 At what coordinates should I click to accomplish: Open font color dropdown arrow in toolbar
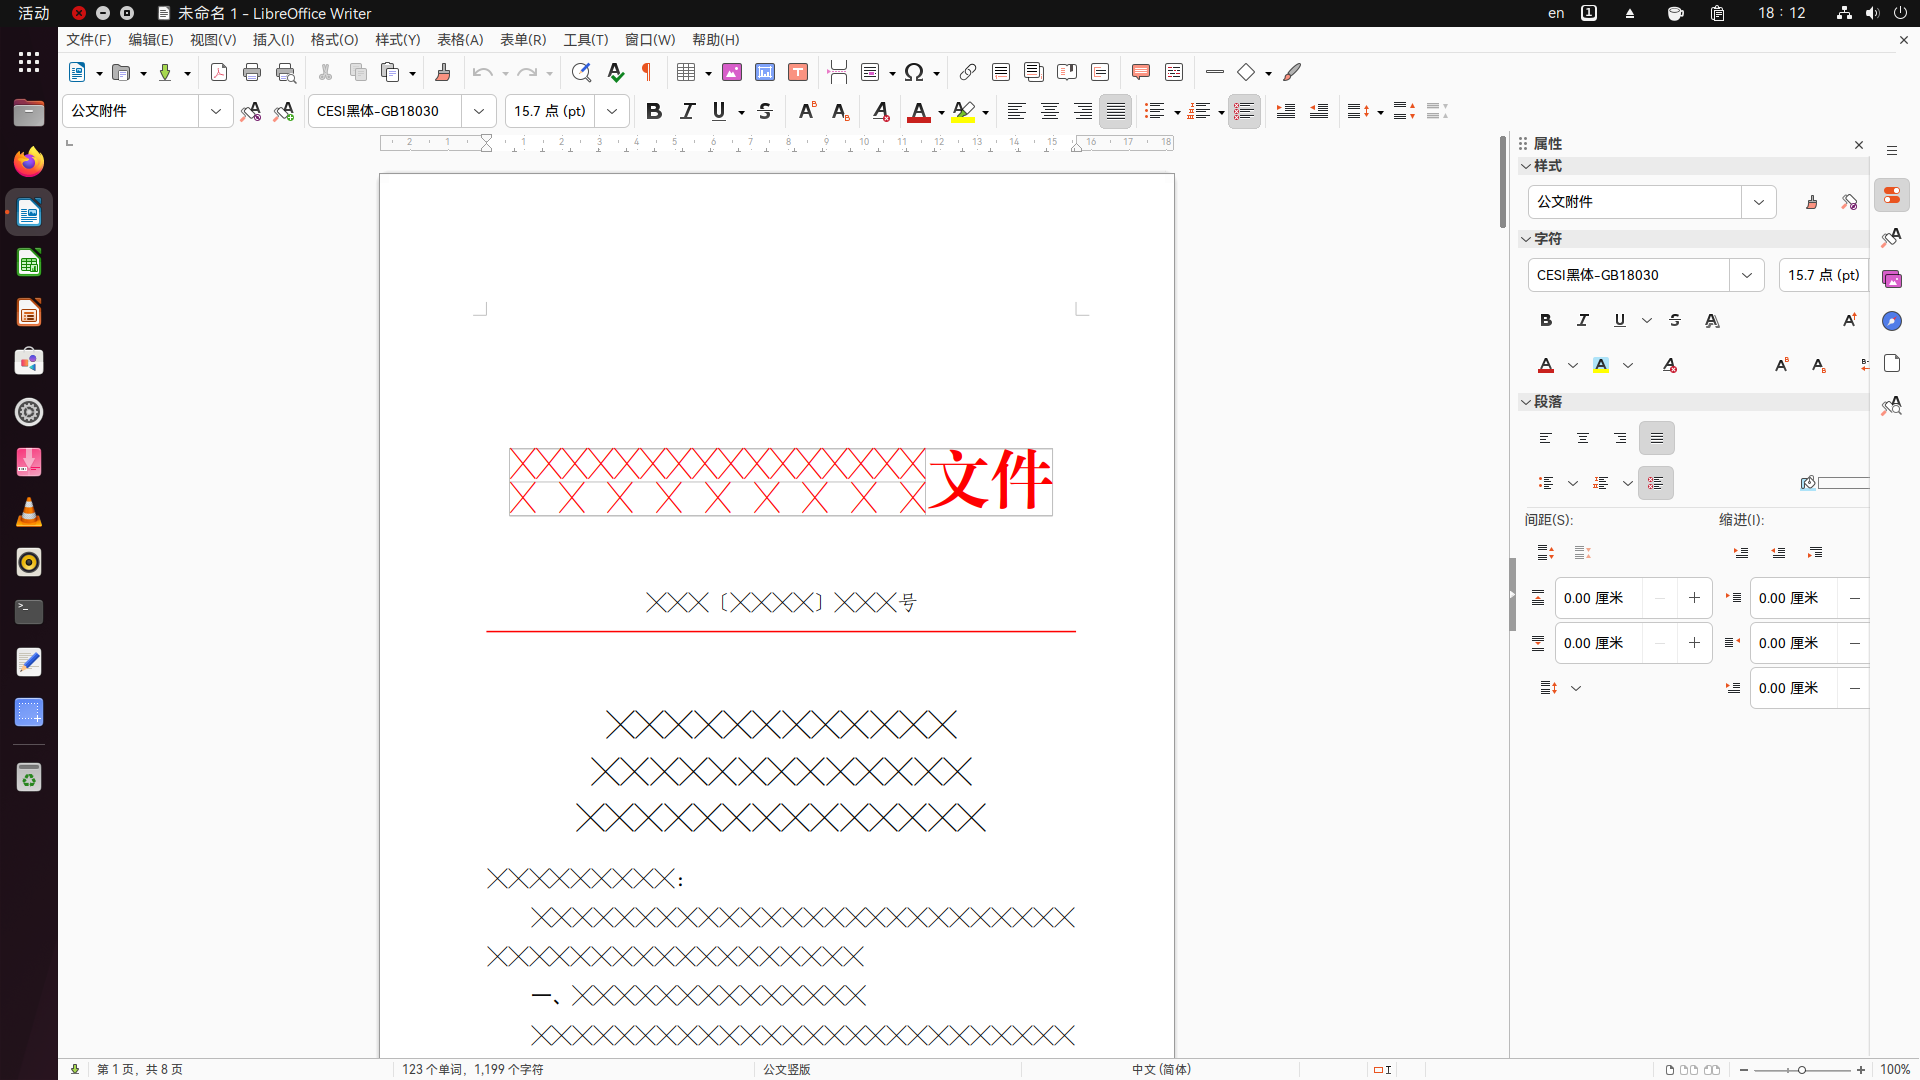click(941, 112)
